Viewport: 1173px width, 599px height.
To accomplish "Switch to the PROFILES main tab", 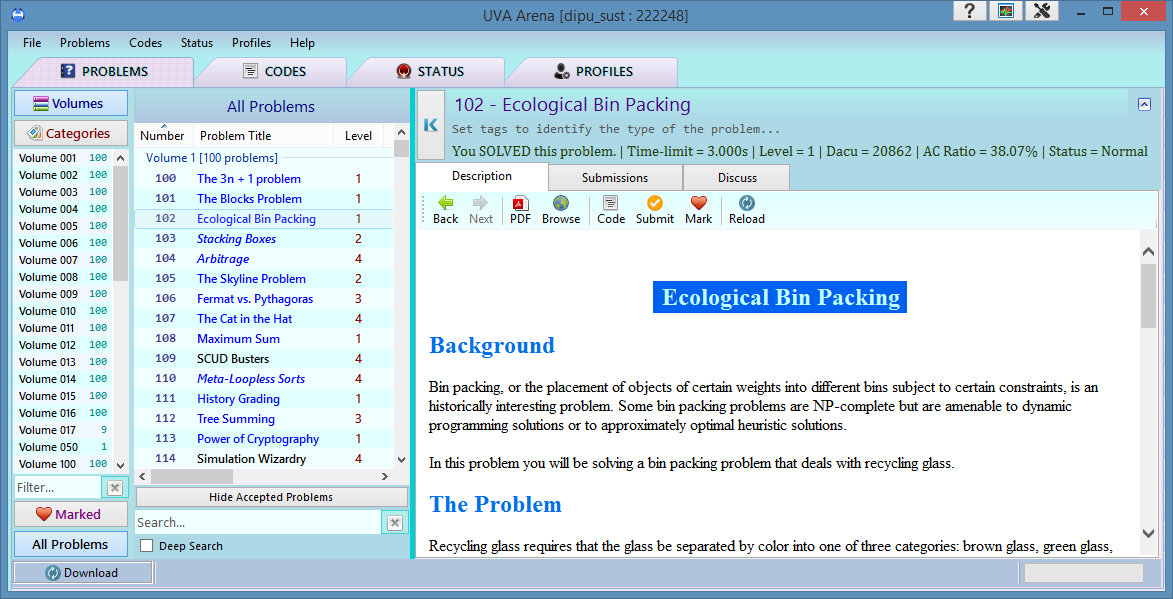I will tap(592, 72).
